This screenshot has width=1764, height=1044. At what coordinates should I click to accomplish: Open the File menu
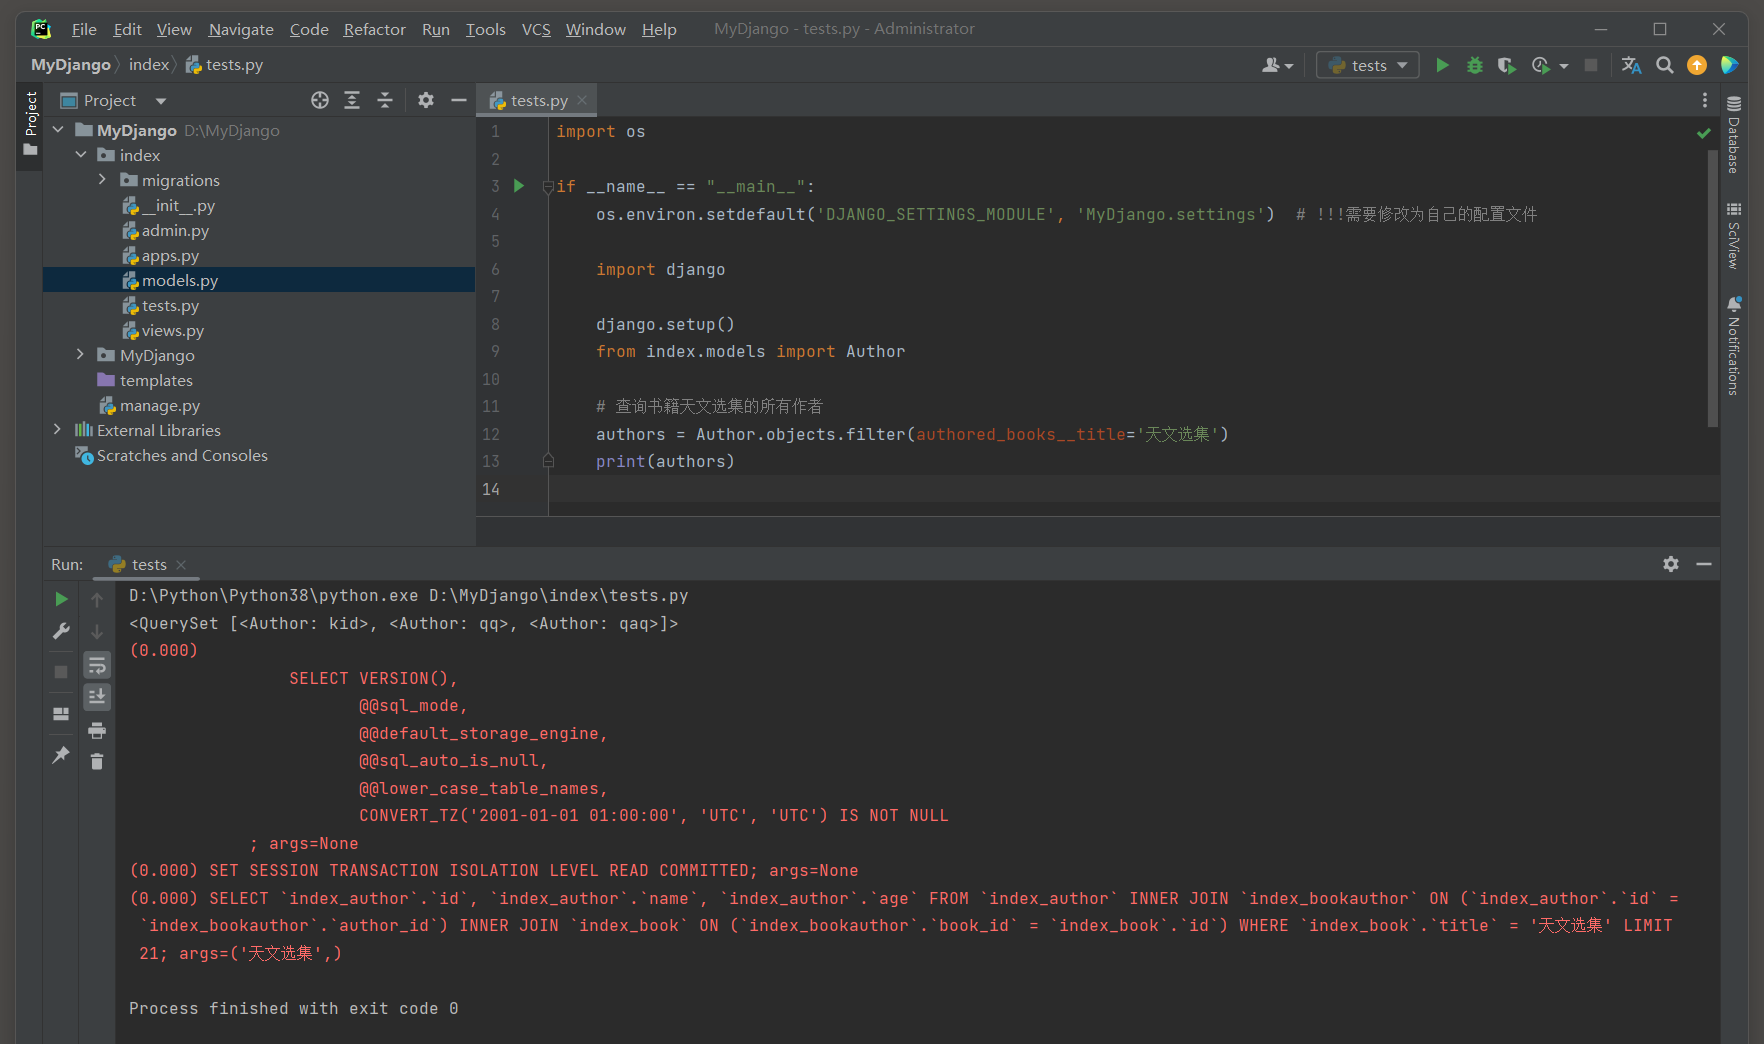84,29
